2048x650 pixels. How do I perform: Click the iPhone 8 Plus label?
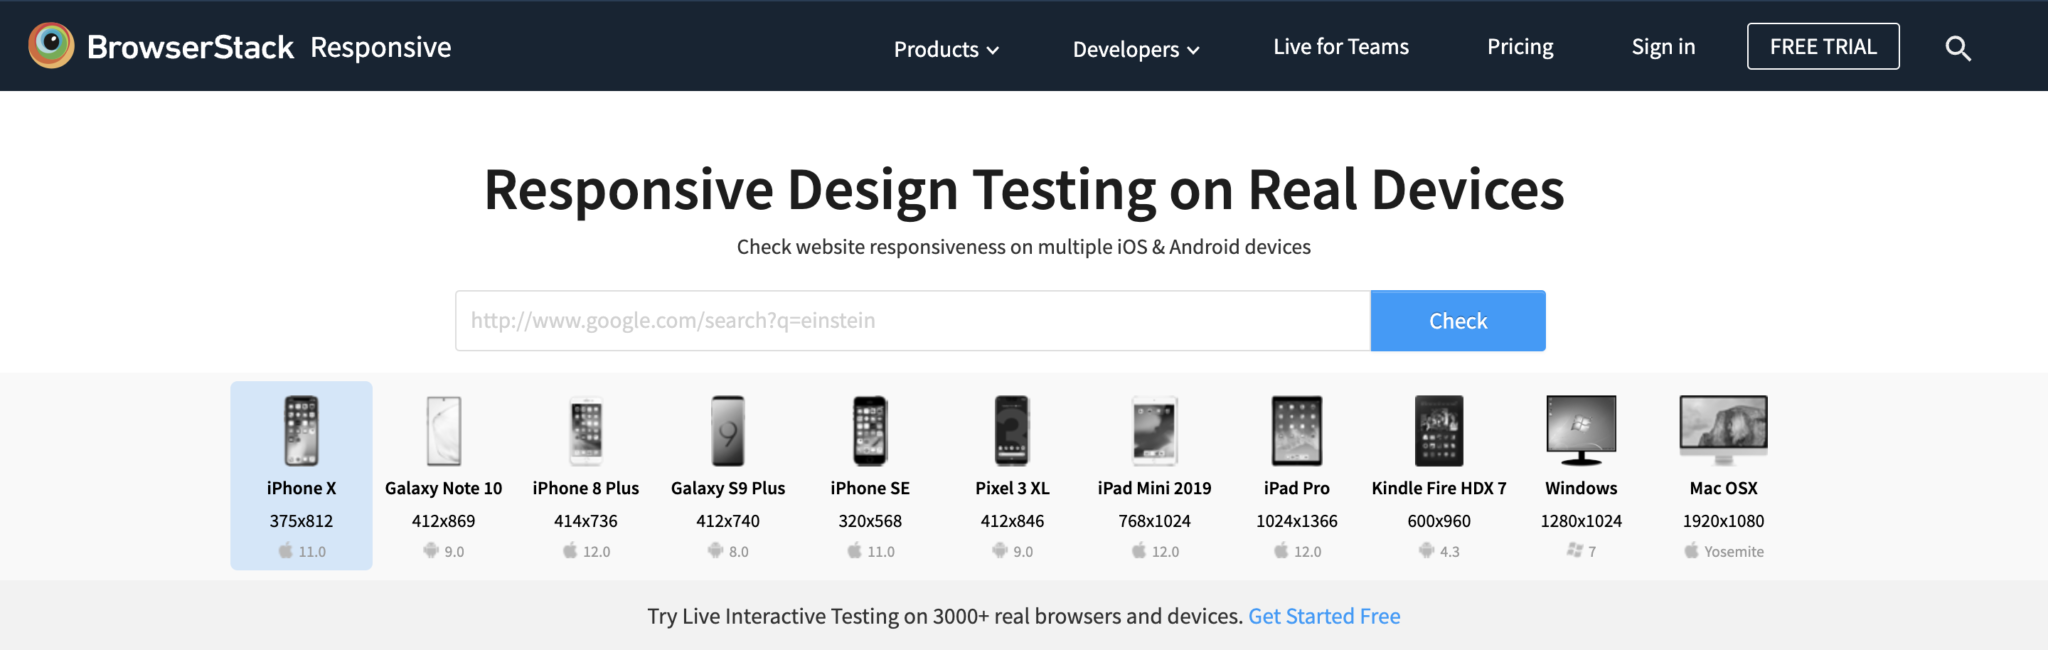point(586,488)
